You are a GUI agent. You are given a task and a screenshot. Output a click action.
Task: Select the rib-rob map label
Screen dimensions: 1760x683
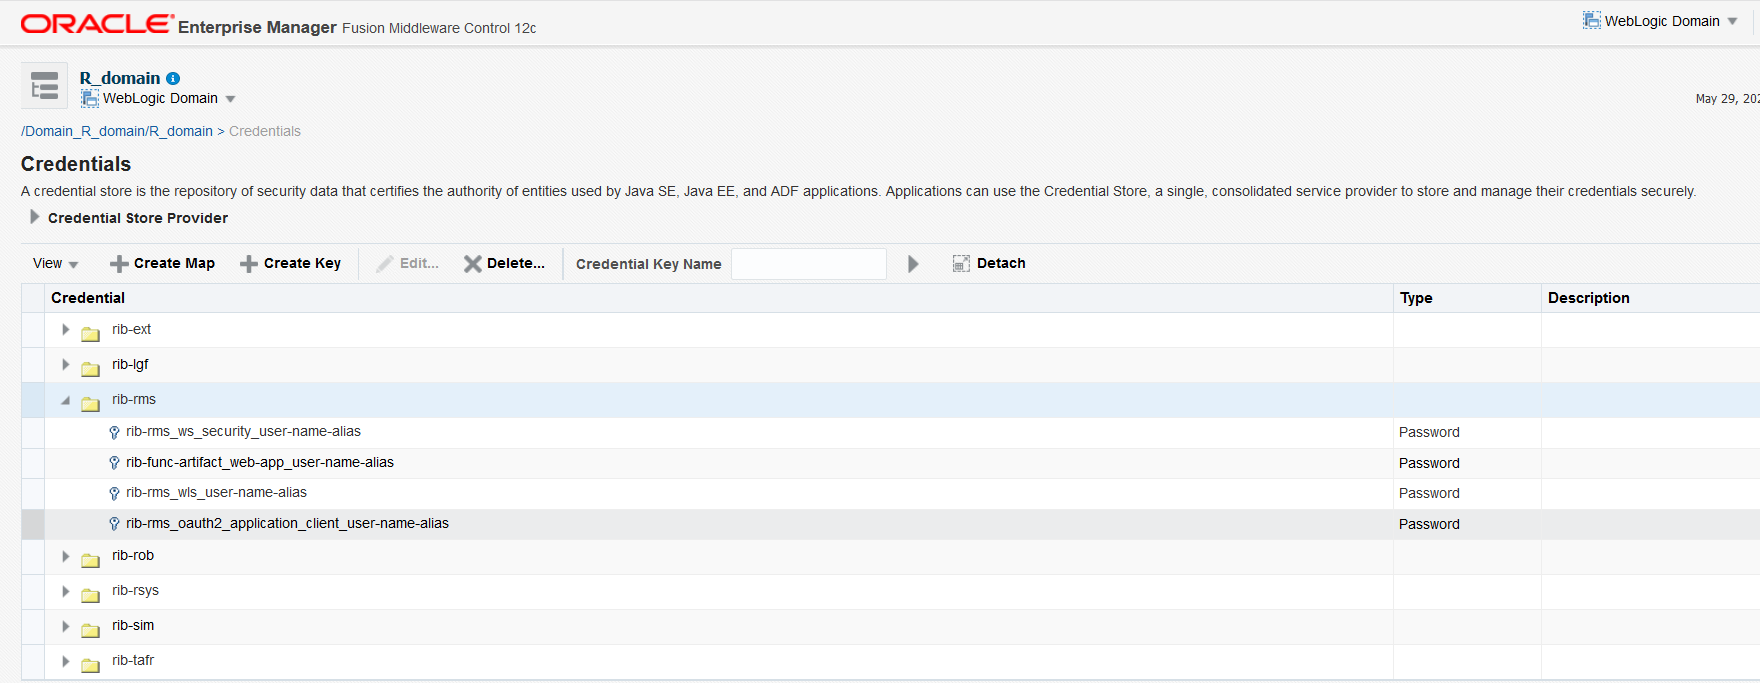coord(133,555)
